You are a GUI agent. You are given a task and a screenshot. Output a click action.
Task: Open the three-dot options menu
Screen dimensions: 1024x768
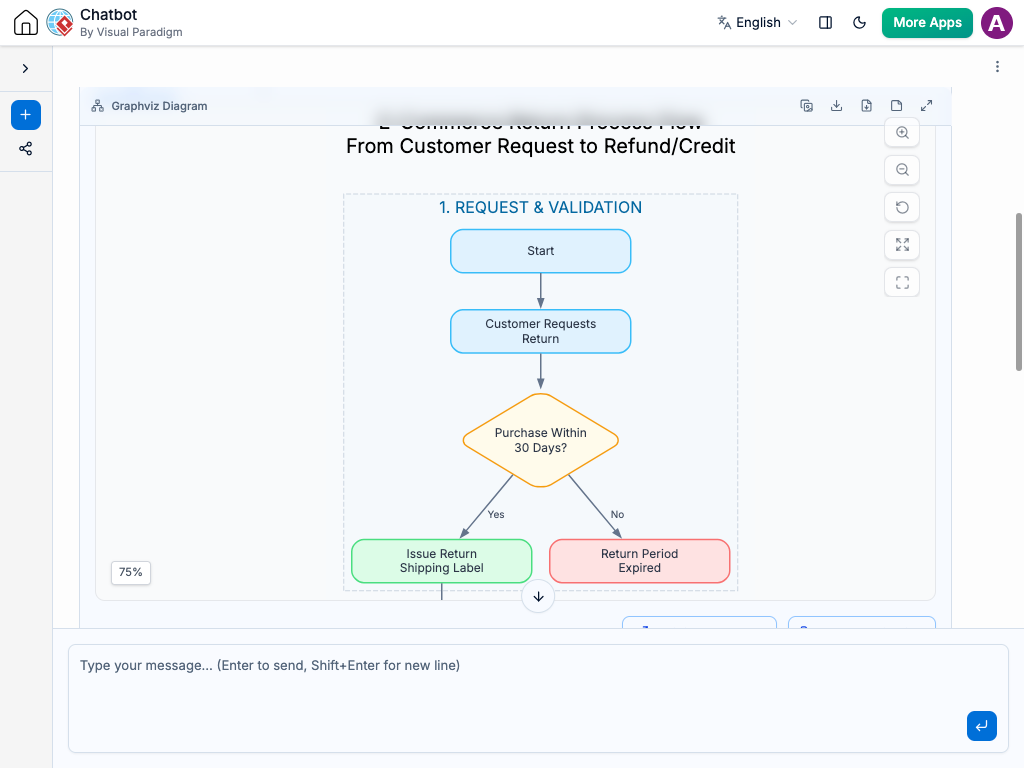[x=997, y=67]
